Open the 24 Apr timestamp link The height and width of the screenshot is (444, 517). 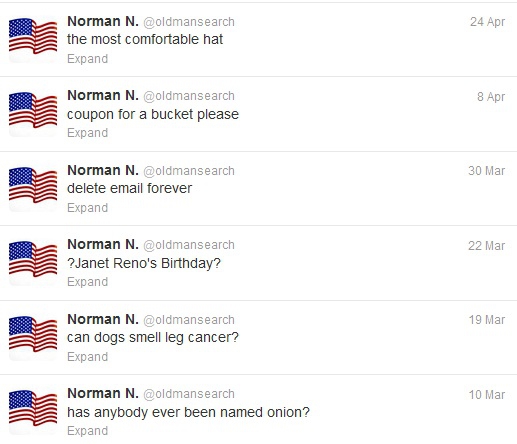tap(487, 22)
